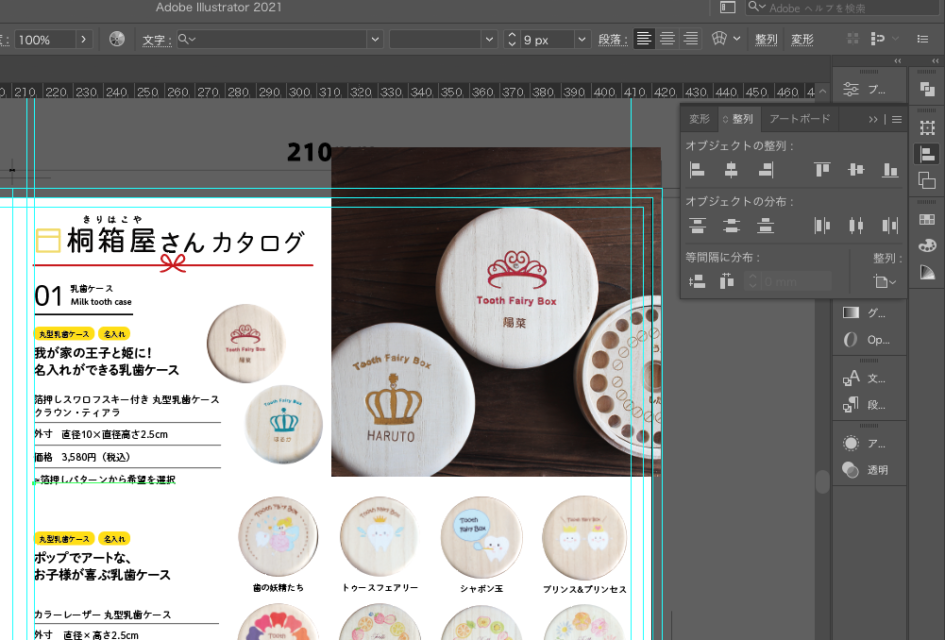945x640 pixels.
Task: Open the Paragraph Styles panel
Action: point(865,405)
